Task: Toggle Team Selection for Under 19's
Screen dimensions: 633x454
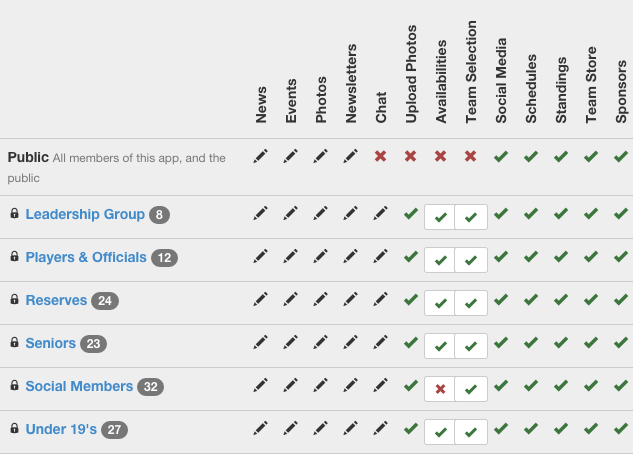Action: (471, 432)
